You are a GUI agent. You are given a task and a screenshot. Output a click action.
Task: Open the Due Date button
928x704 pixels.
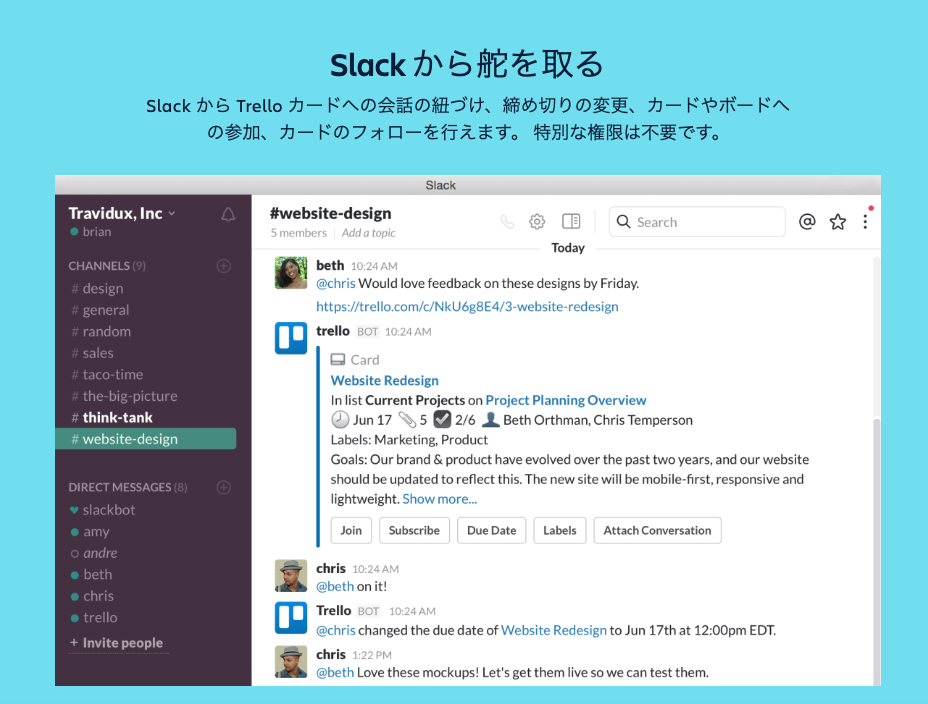(491, 531)
